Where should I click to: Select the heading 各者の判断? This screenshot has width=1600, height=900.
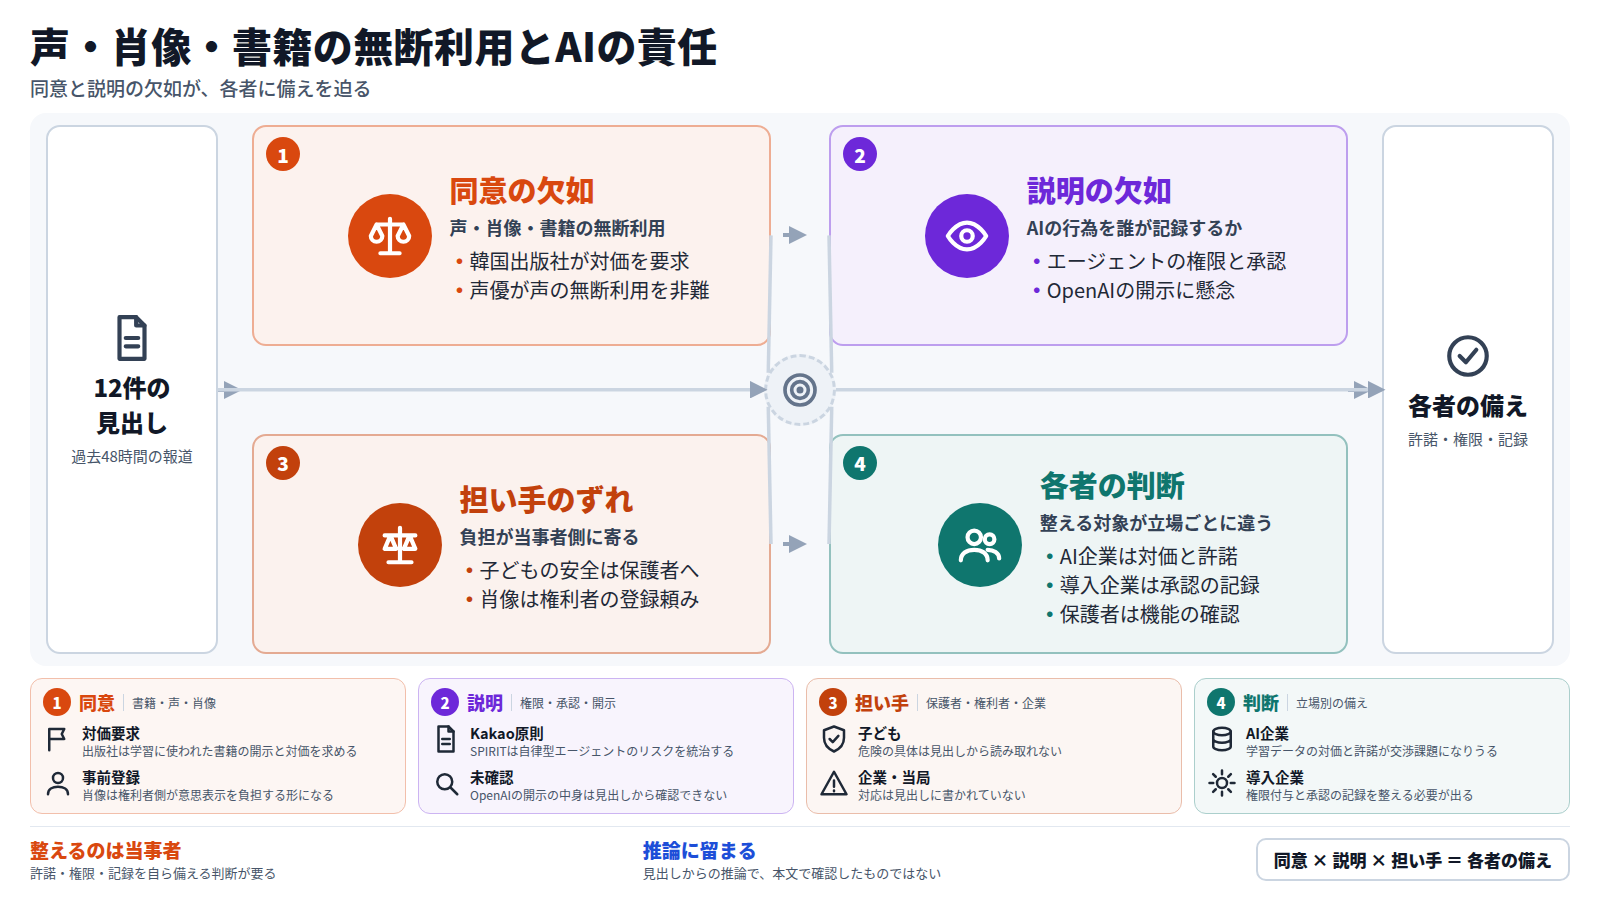tap(1112, 486)
